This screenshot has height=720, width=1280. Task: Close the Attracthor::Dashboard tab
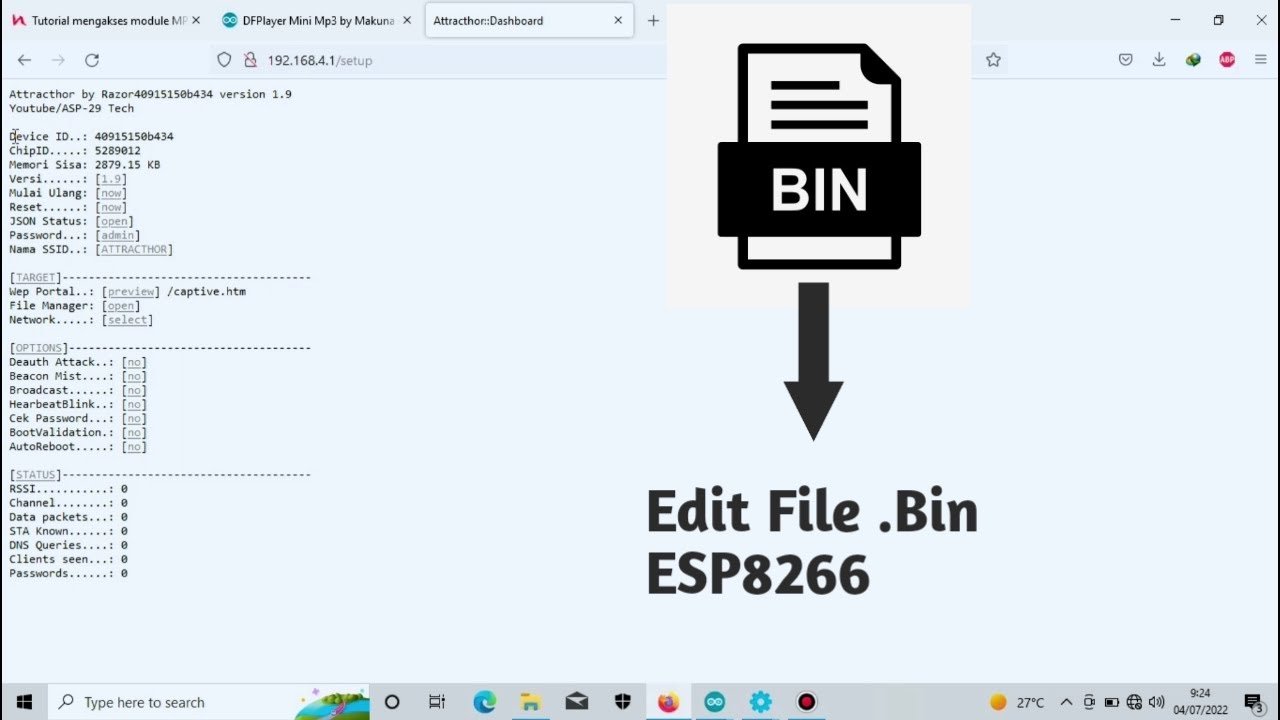click(618, 20)
